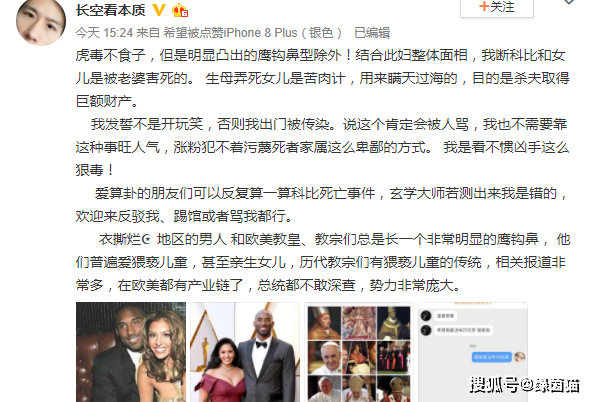Screen dimensions: 594x402
Task: Click the crescent moon emoji in the post
Action: 147,239
